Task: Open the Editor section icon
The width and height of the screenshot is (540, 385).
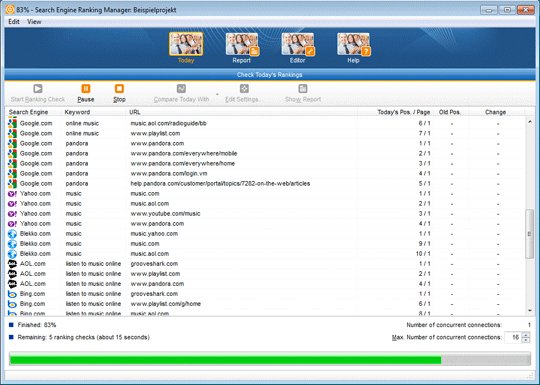Action: point(298,44)
